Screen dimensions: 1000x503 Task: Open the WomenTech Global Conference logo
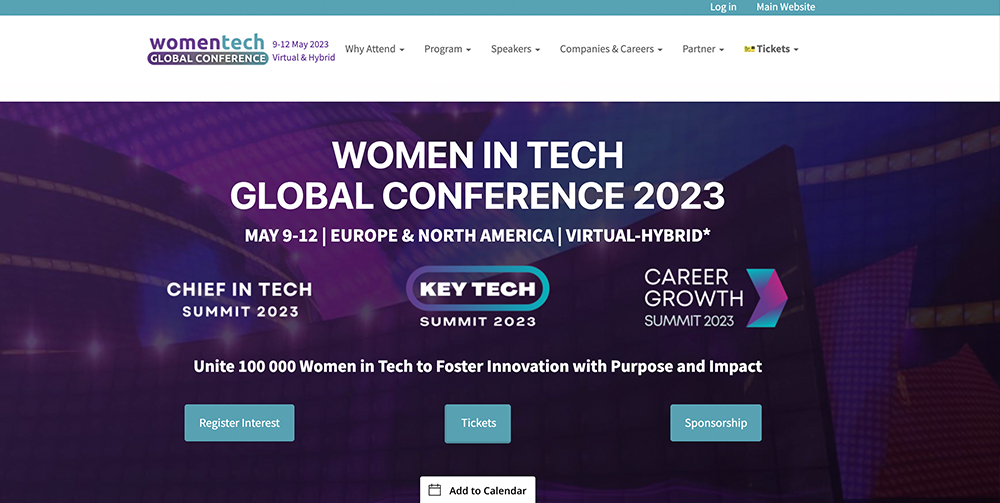(208, 50)
